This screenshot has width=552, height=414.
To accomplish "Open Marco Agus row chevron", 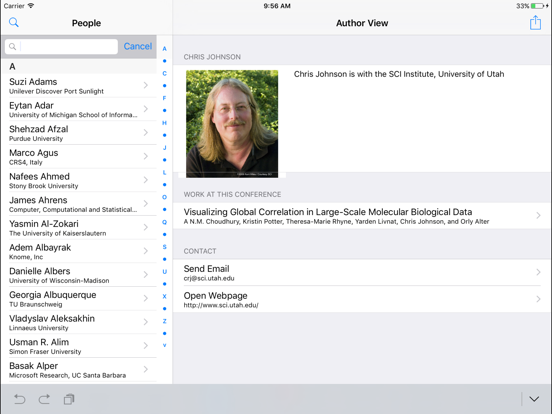I will pyautogui.click(x=146, y=156).
